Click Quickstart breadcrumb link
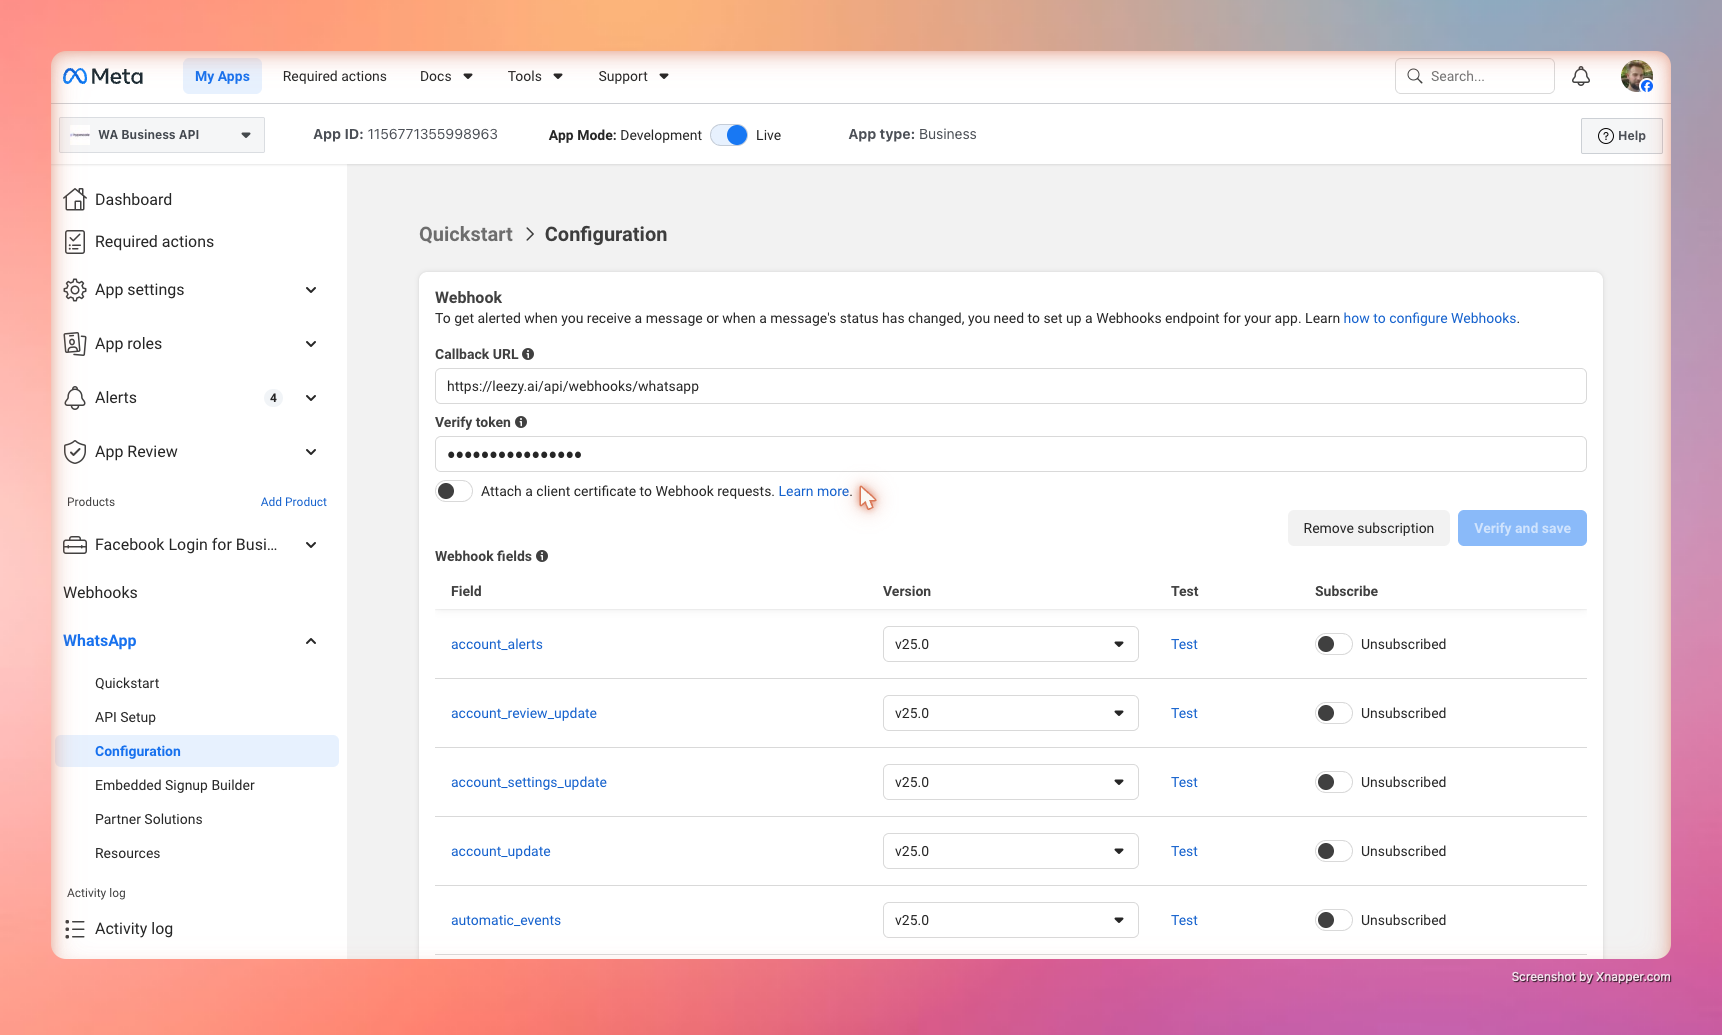Viewport: 1722px width, 1035px height. 466,234
